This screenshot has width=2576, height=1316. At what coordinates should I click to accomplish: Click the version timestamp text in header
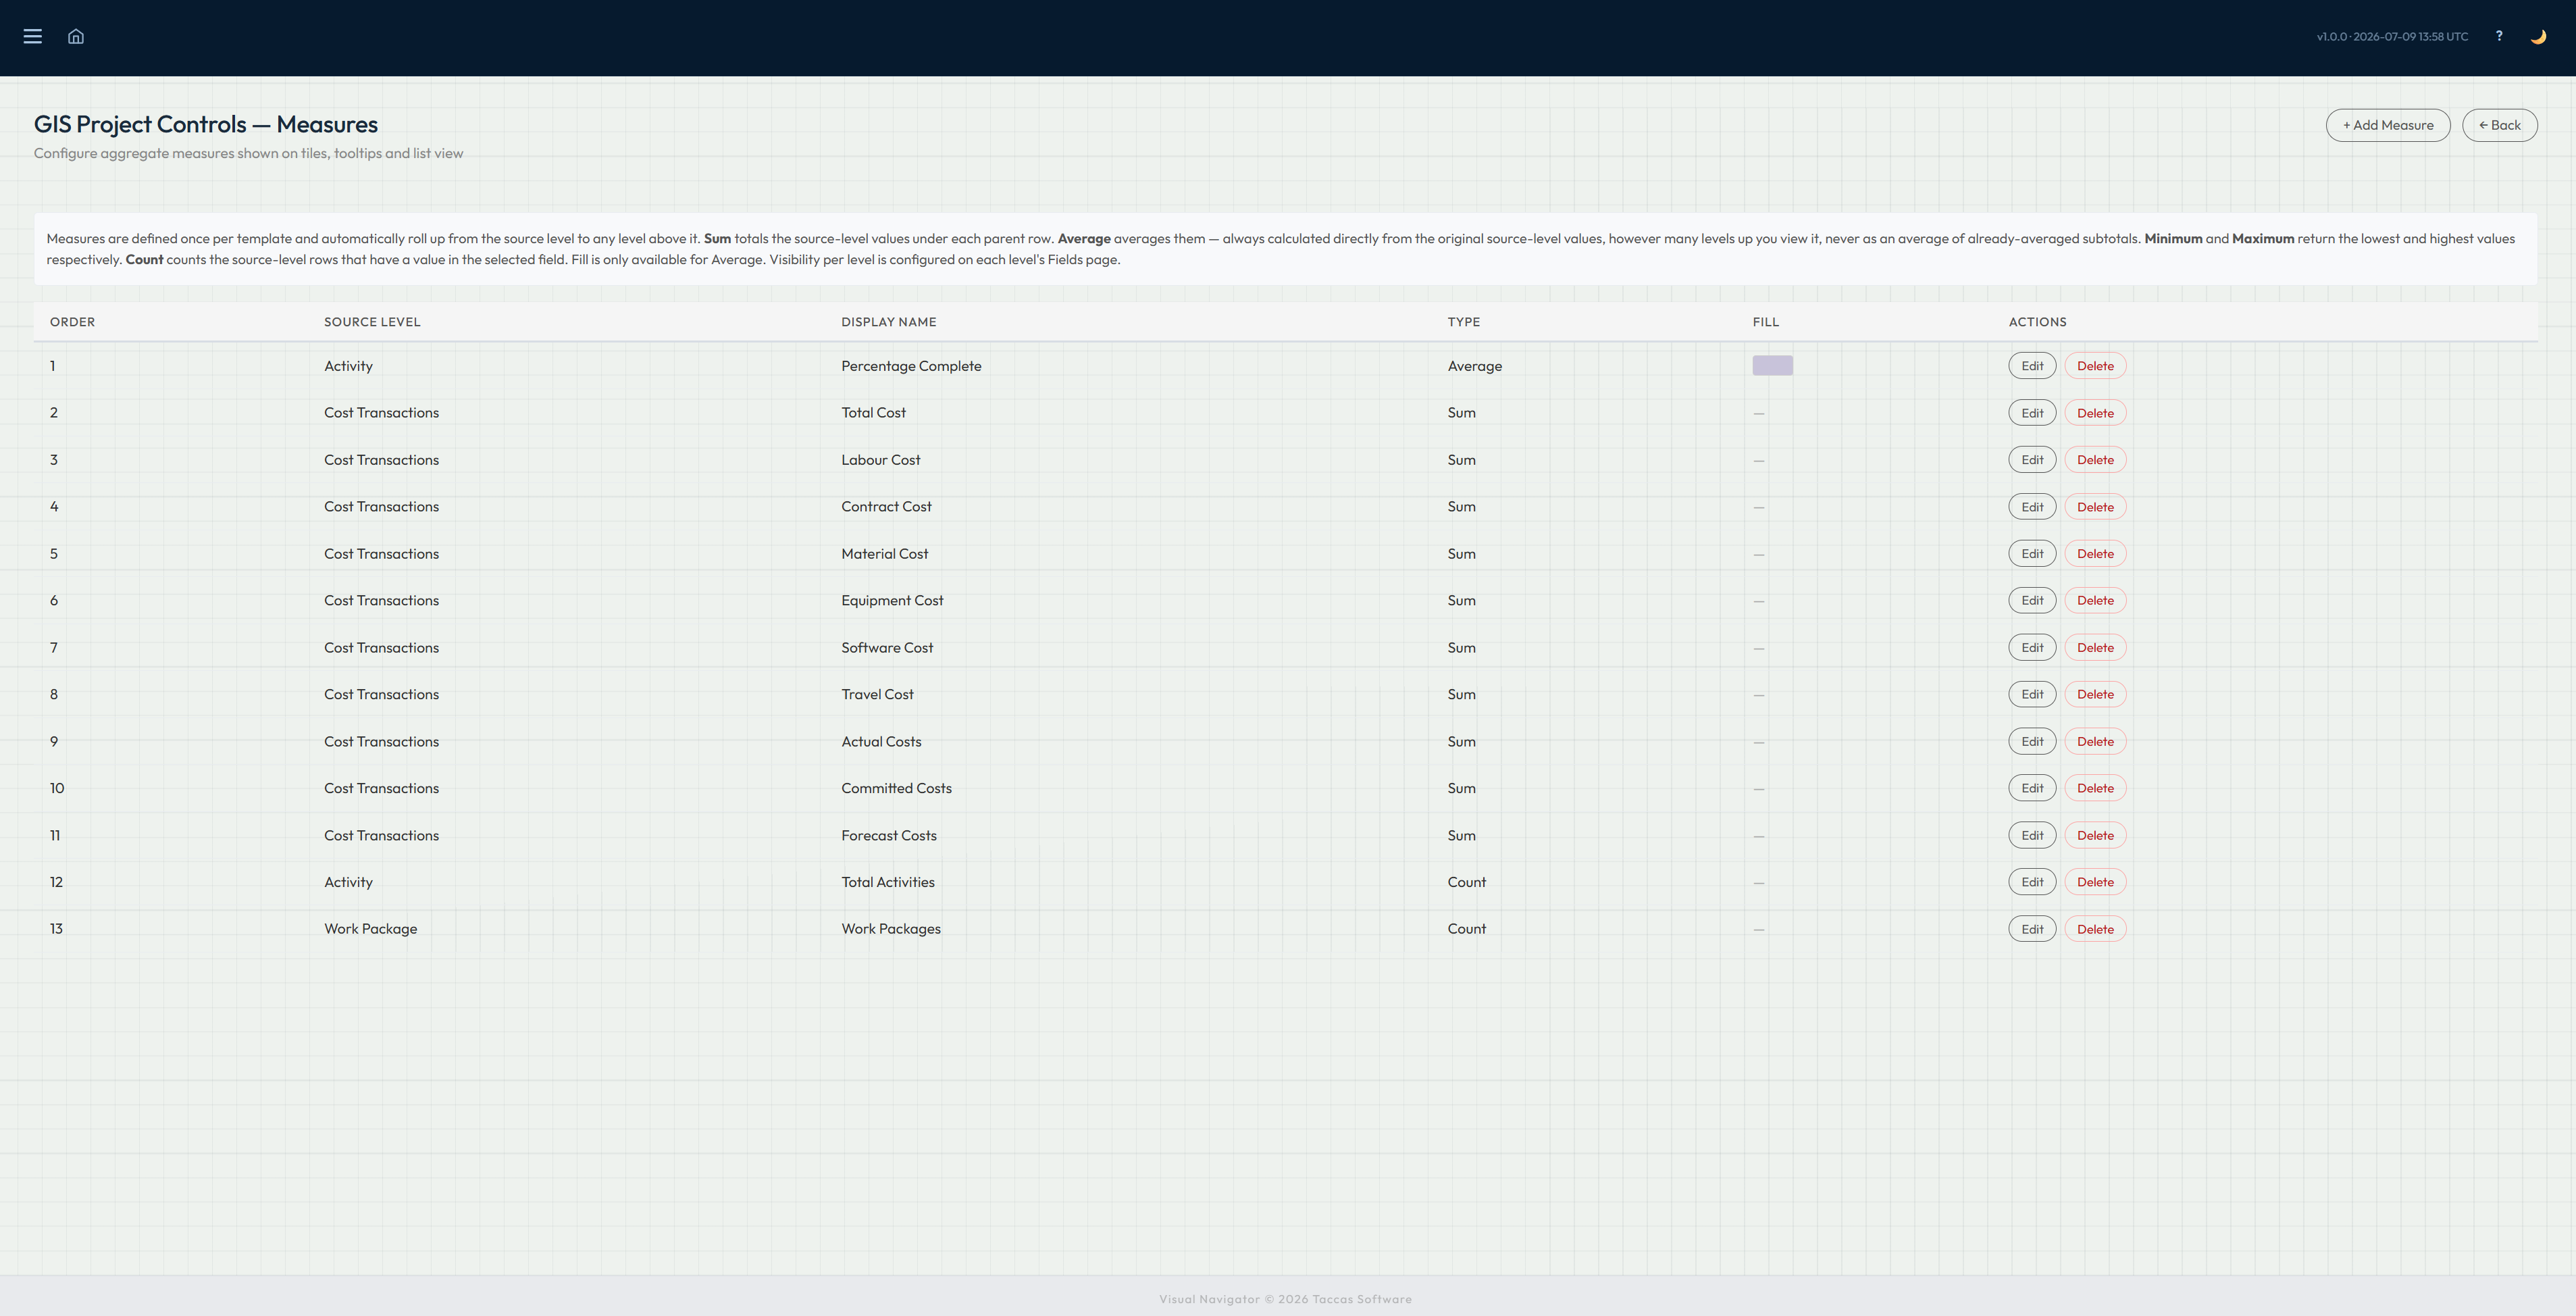point(2392,37)
